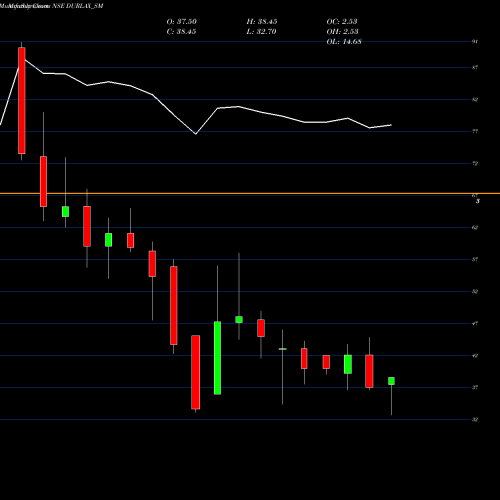Click the 'OH: 2.53' value
Viewport: 500px width, 500px height.
pyautogui.click(x=342, y=31)
